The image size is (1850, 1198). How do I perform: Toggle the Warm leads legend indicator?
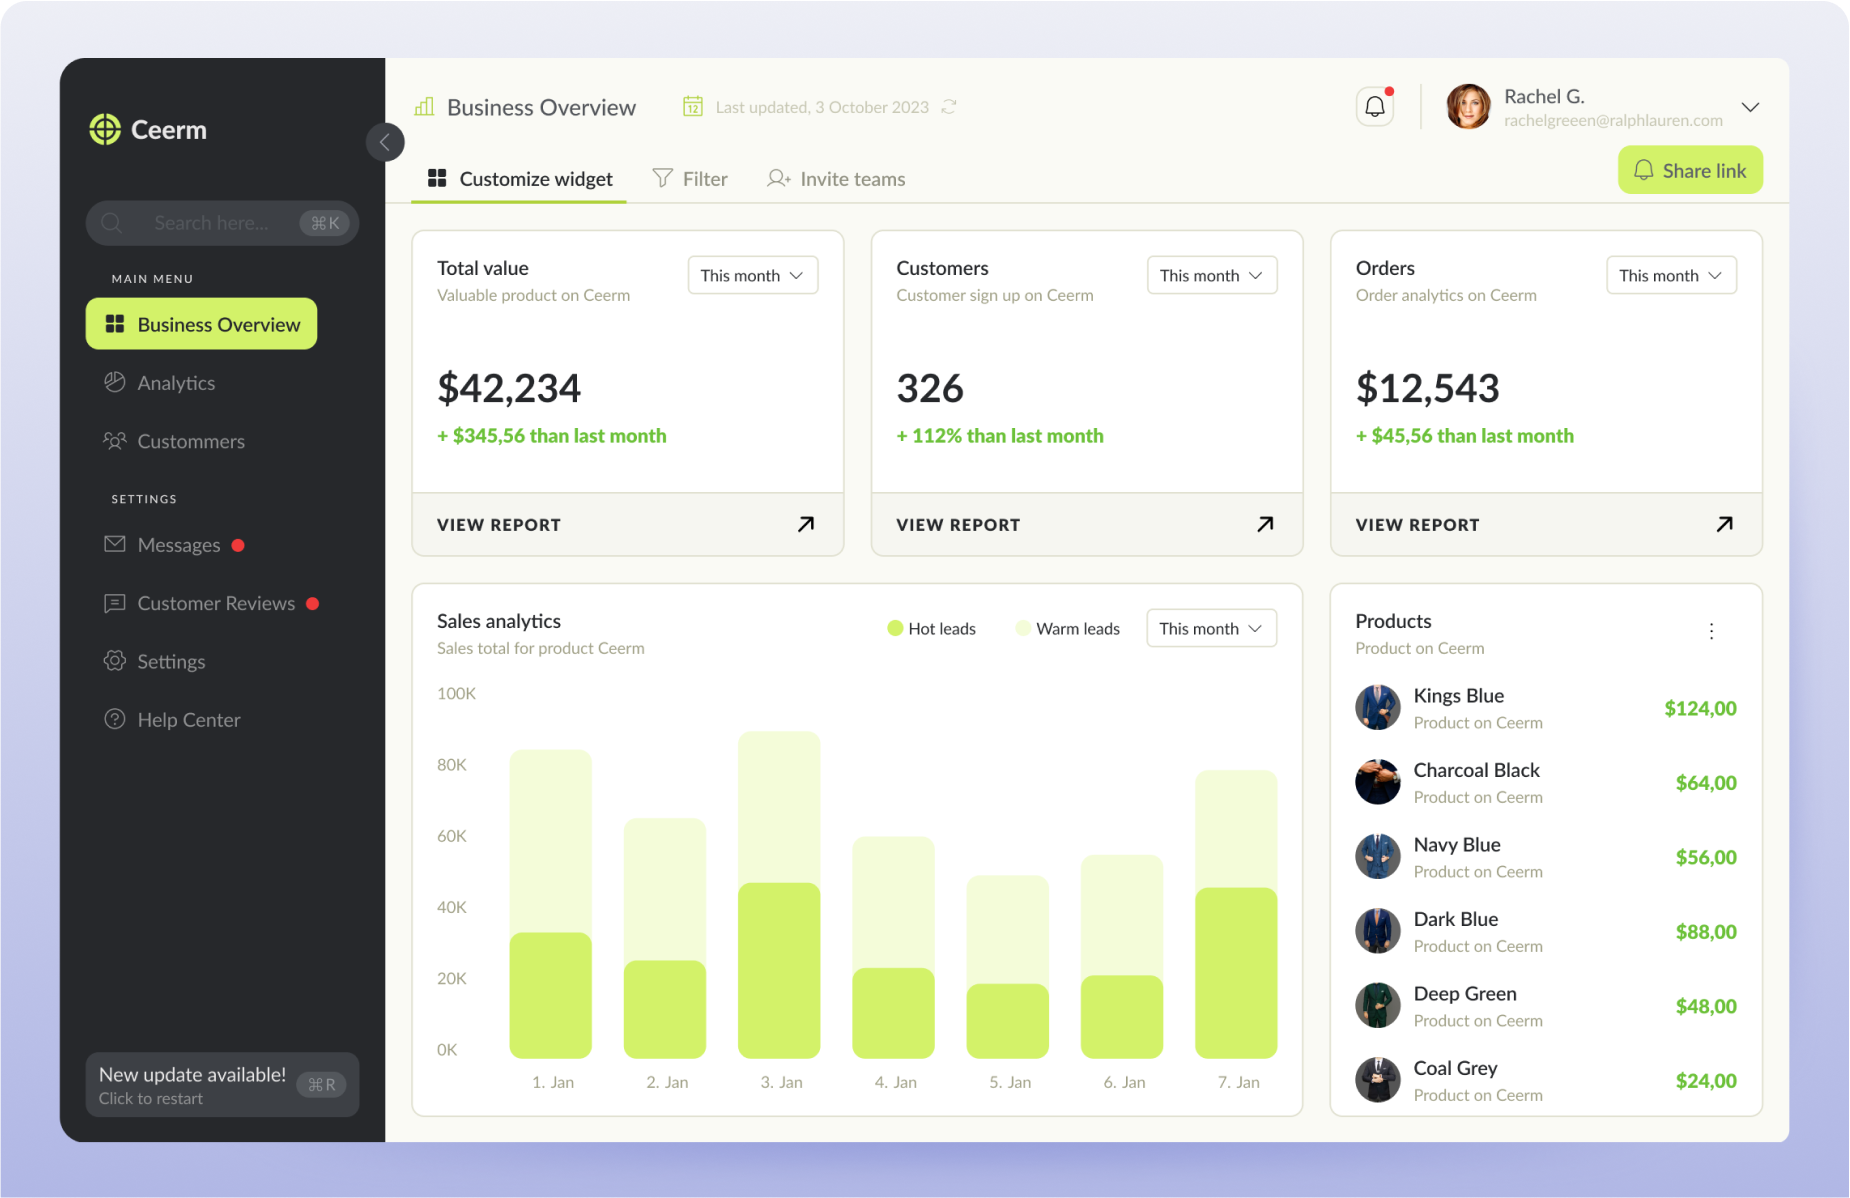click(x=1022, y=628)
